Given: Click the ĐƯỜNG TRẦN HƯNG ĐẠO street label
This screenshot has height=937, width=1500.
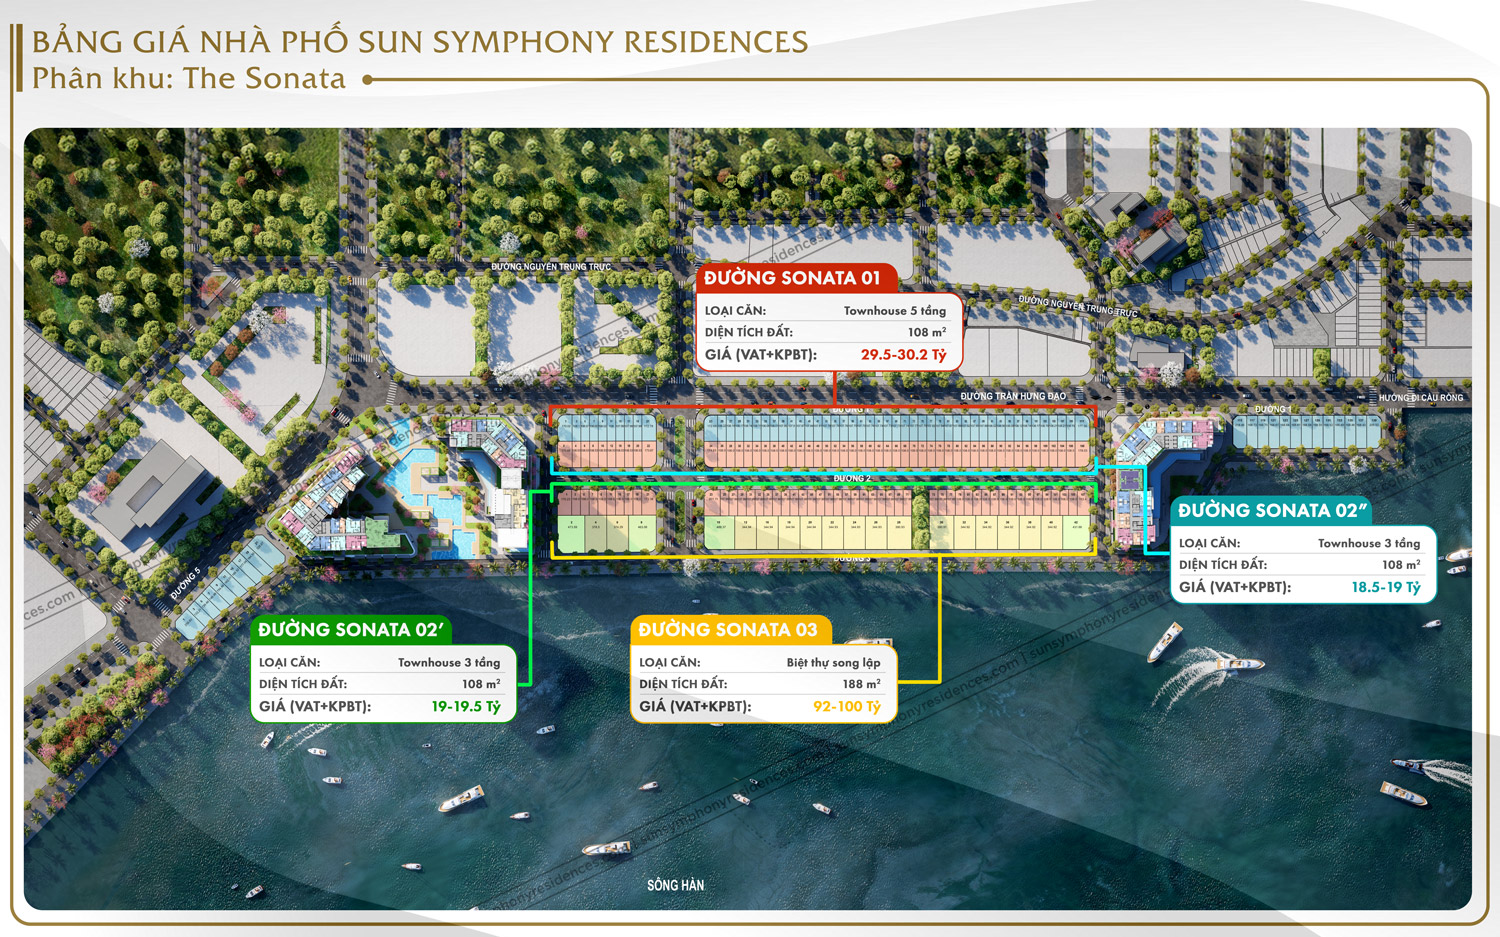Looking at the screenshot, I should [x=1013, y=397].
